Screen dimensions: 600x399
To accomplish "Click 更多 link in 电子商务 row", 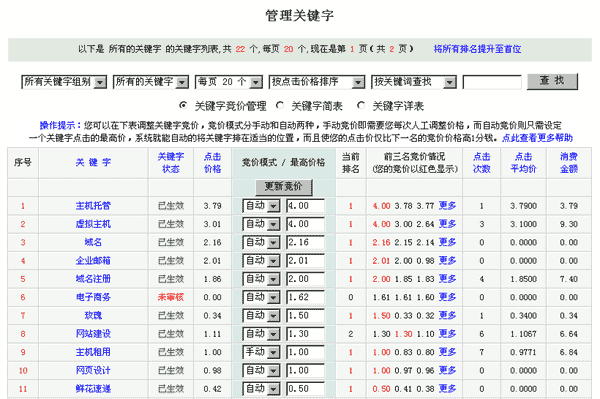I will (x=447, y=297).
